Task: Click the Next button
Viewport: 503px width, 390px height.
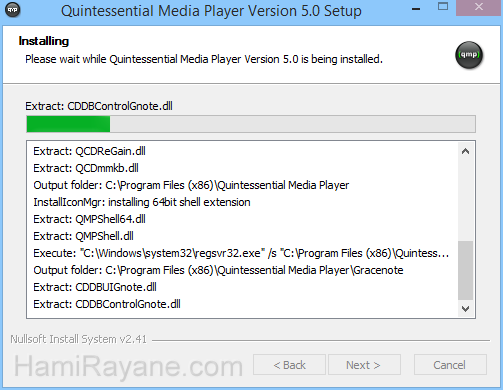Action: point(364,365)
